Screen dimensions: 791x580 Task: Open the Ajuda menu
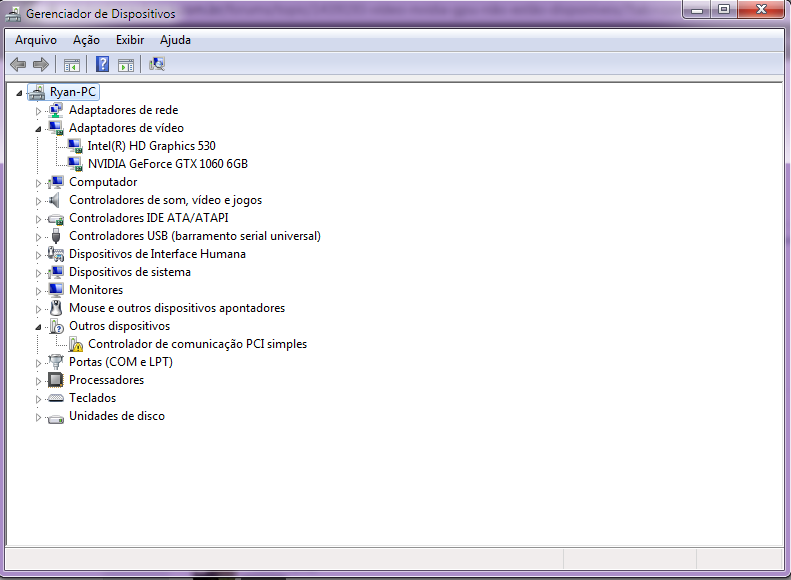point(176,40)
